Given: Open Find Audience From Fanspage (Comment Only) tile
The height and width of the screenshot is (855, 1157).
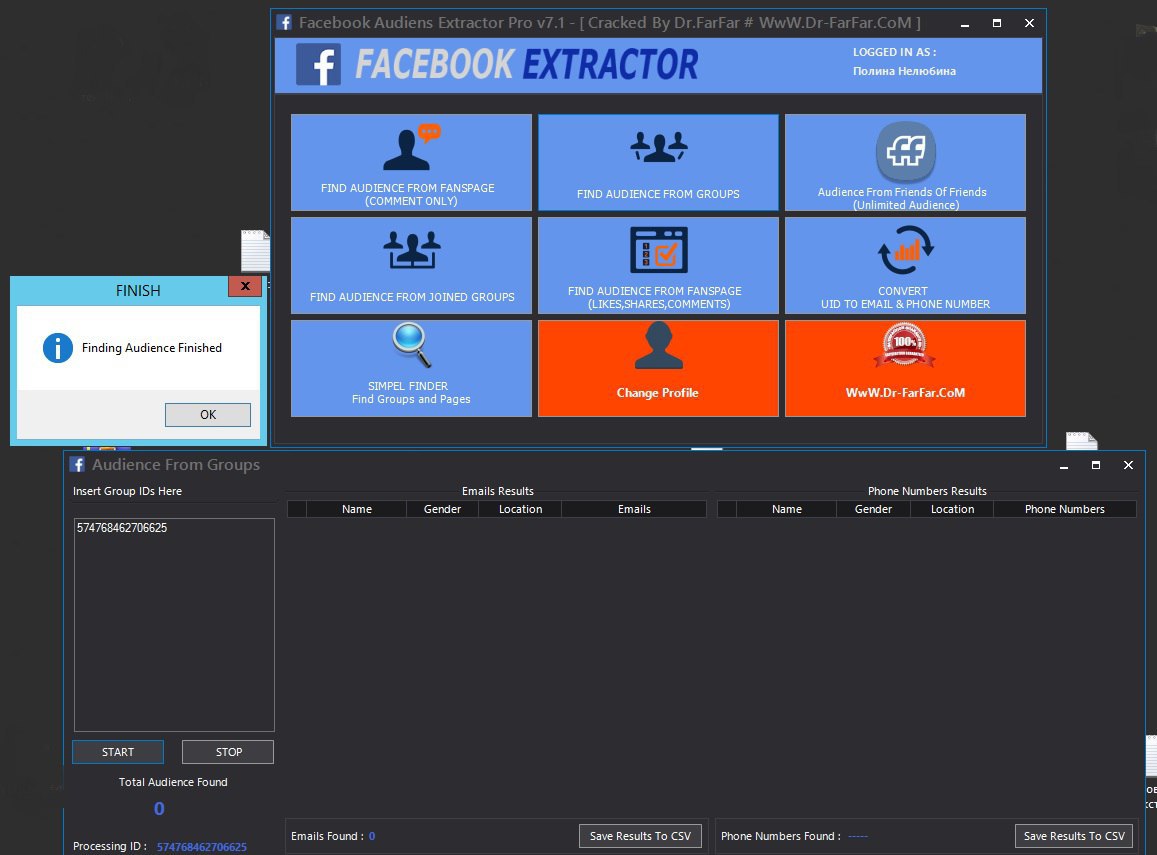Looking at the screenshot, I should 411,162.
